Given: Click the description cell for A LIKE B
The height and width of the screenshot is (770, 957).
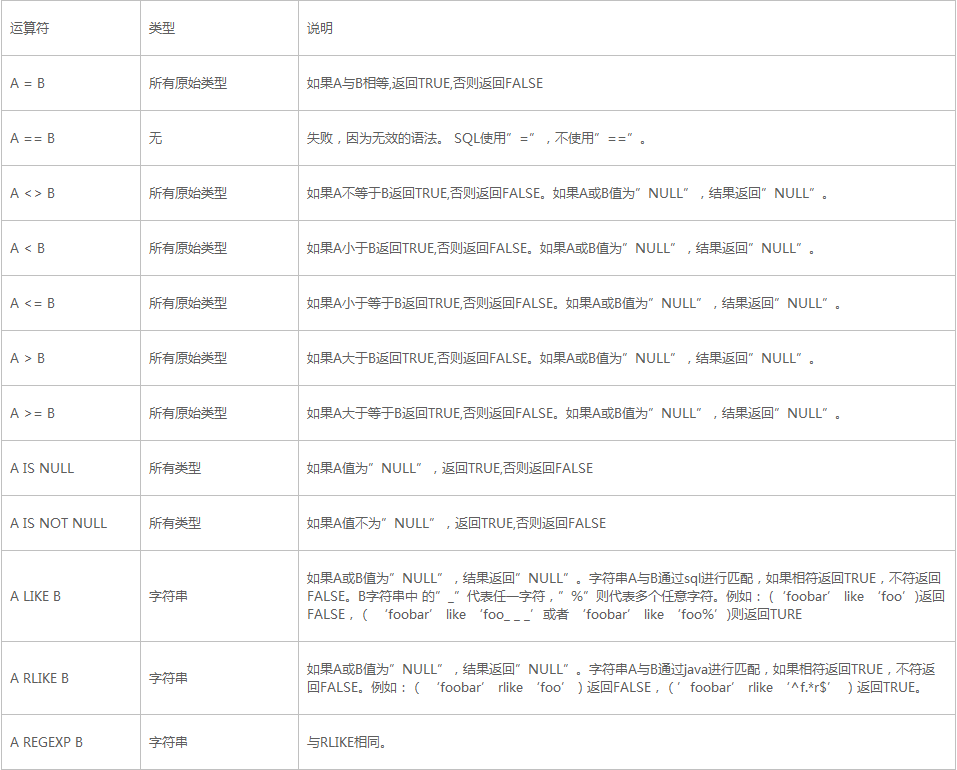Looking at the screenshot, I should point(600,595).
